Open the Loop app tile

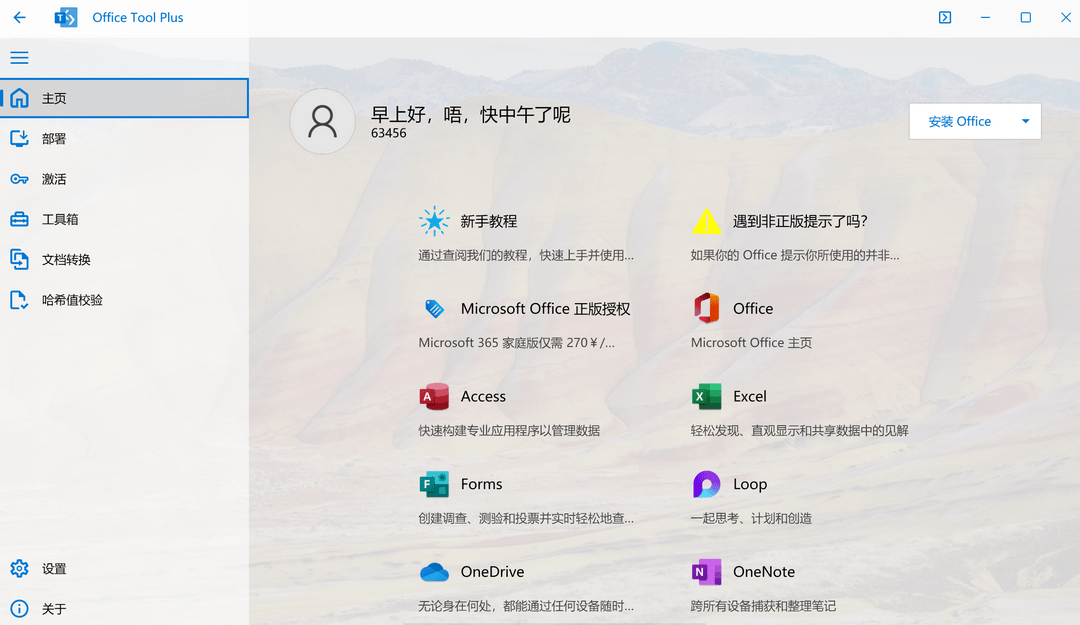pos(748,484)
